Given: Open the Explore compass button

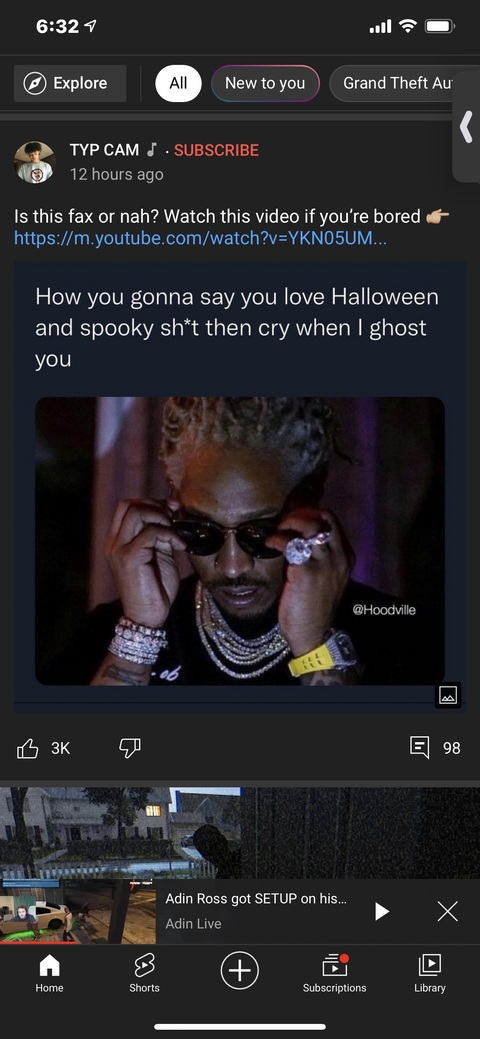Looking at the screenshot, I should (x=70, y=83).
